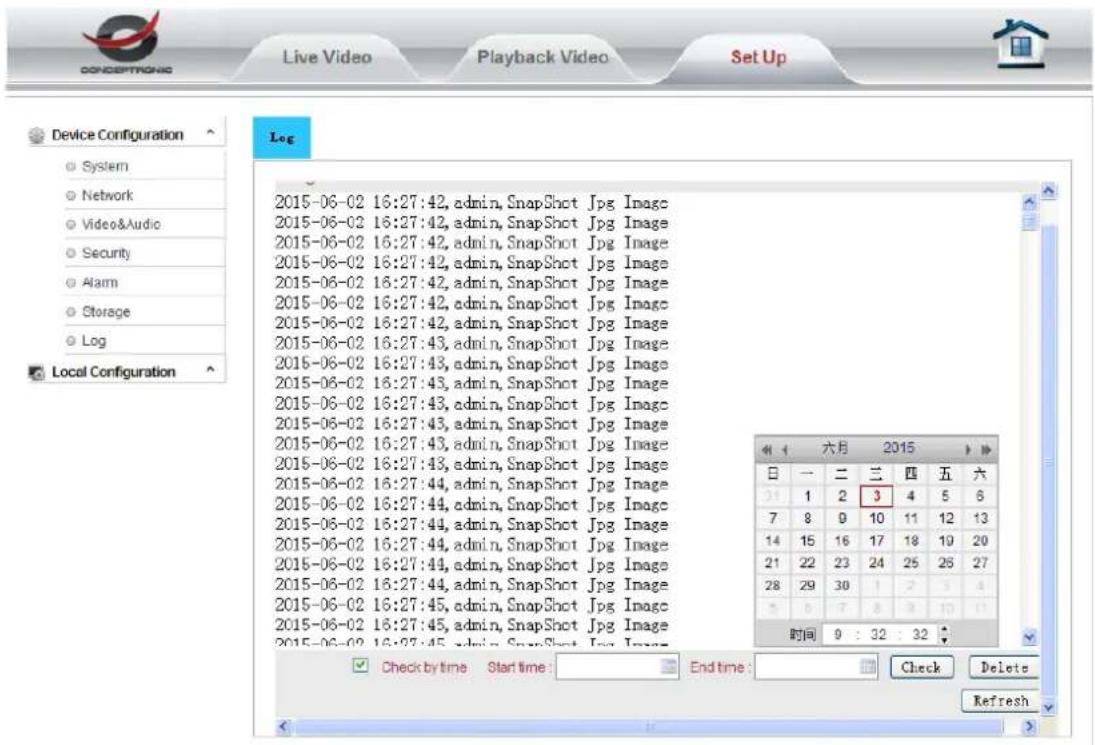Select day 10 in the calendar
1095x745 pixels.
[876, 518]
